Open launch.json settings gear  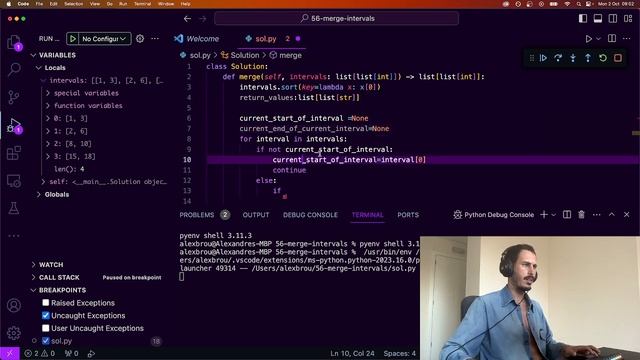(140, 39)
